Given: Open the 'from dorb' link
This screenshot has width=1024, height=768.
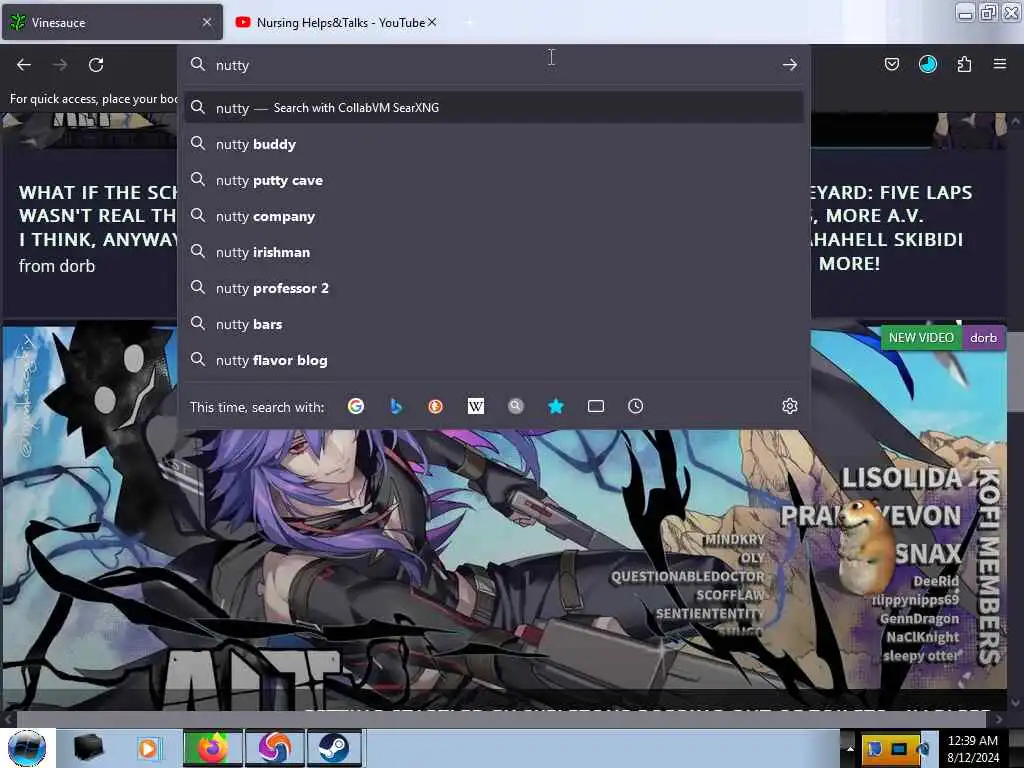Looking at the screenshot, I should pos(57,266).
